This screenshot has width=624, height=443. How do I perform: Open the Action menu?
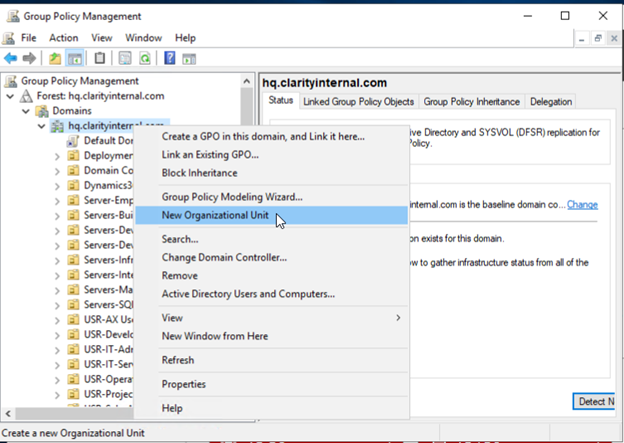[x=64, y=38]
